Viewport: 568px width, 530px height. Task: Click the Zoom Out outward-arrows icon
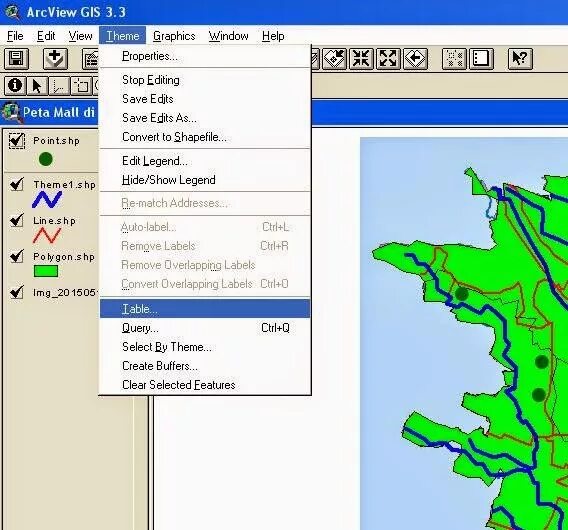tap(388, 58)
